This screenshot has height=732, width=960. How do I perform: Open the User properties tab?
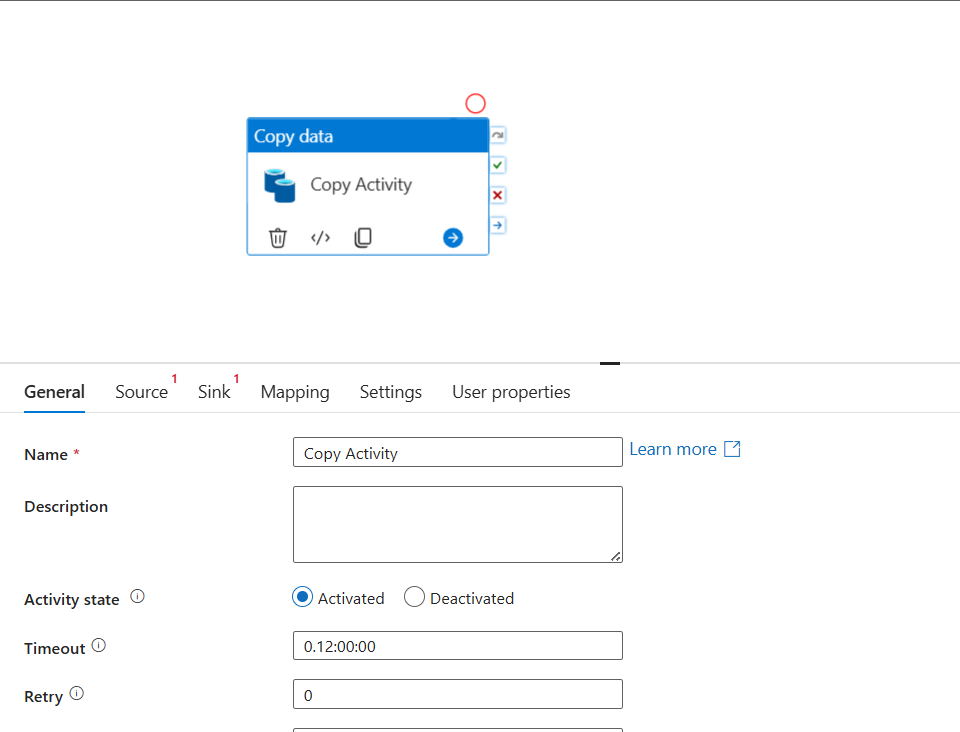pos(511,392)
